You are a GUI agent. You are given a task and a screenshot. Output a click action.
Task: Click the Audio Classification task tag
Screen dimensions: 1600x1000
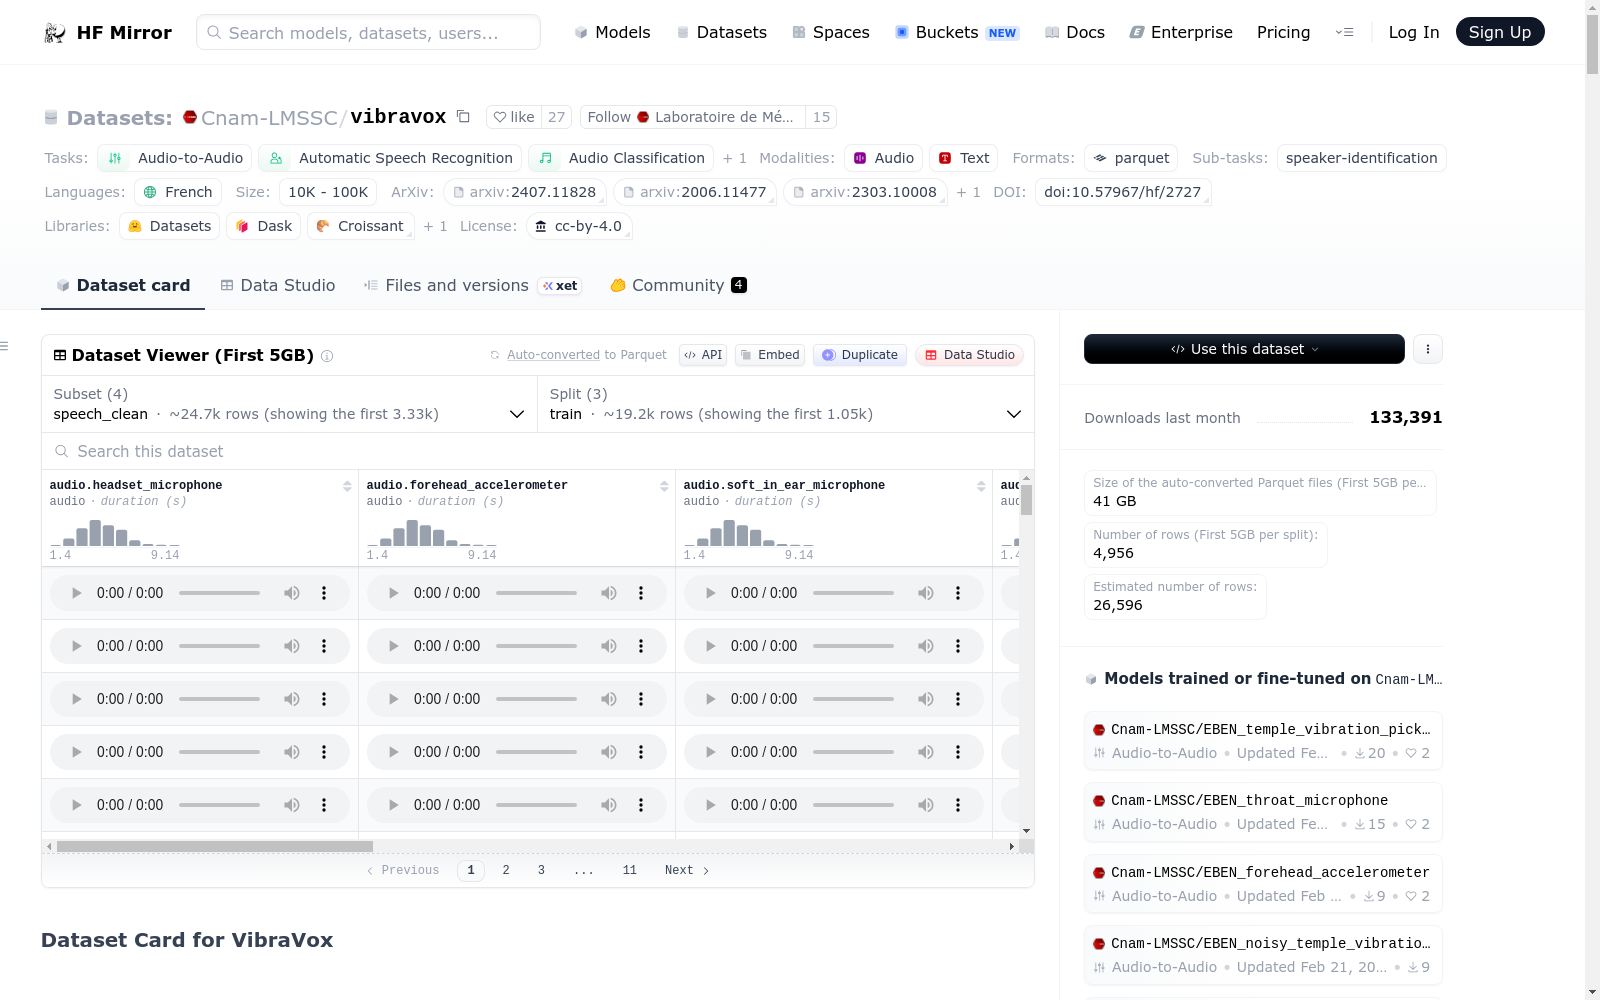click(621, 158)
